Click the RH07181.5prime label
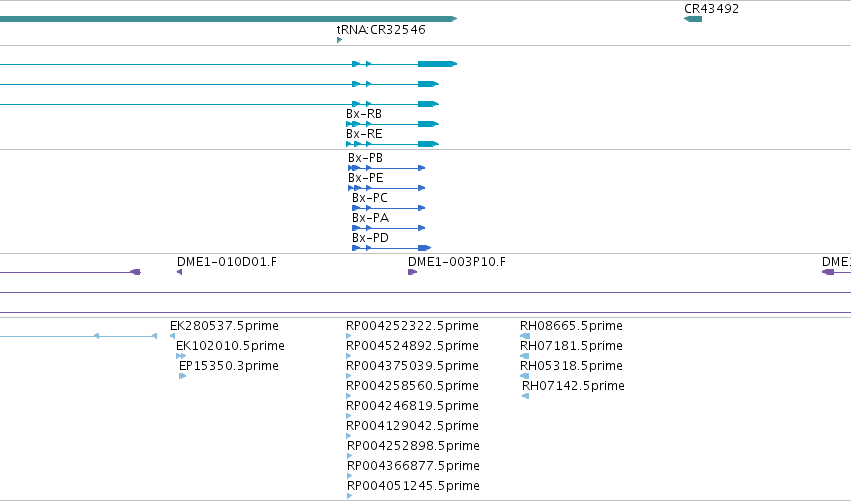Image resolution: width=851 pixels, height=501 pixels. 571,346
